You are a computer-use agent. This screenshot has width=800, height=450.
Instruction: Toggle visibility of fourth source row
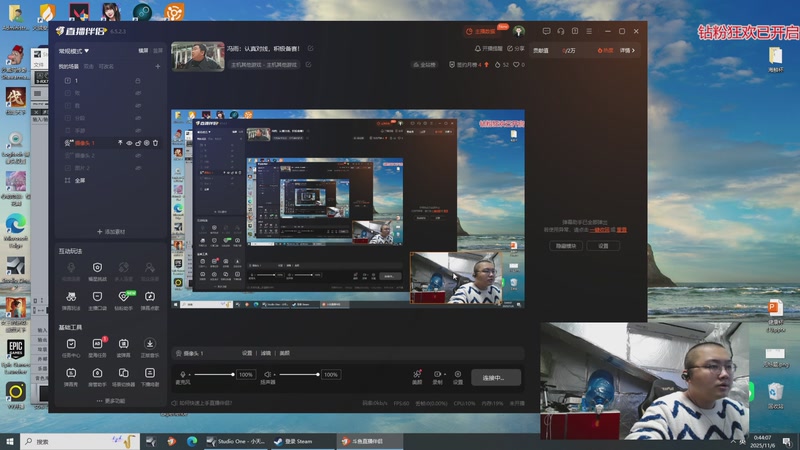coord(138,118)
